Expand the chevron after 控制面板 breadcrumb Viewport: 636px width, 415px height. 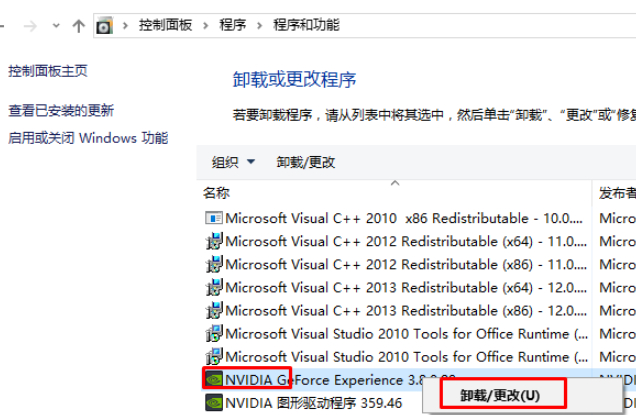coord(206,26)
